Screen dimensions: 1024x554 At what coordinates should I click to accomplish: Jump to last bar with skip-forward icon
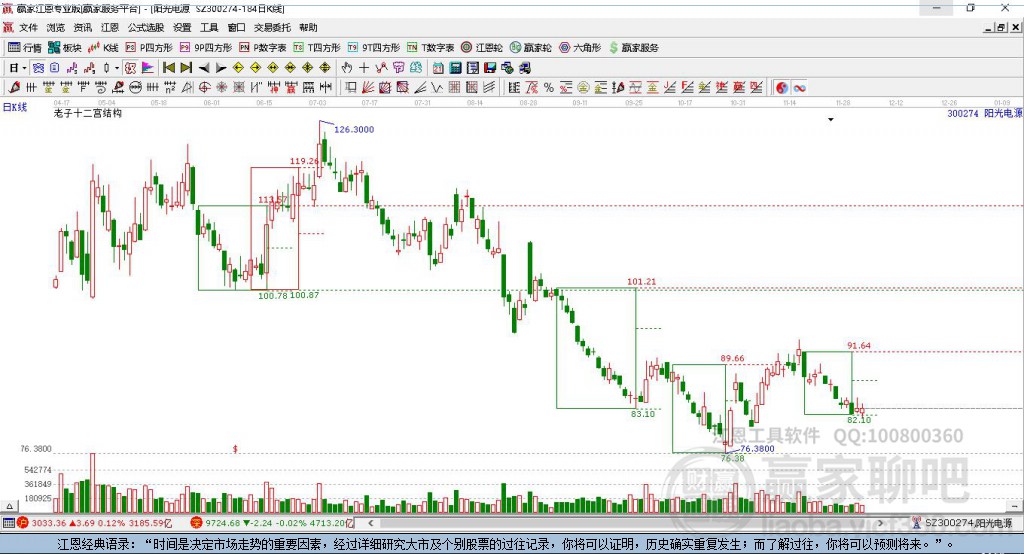(x=186, y=68)
